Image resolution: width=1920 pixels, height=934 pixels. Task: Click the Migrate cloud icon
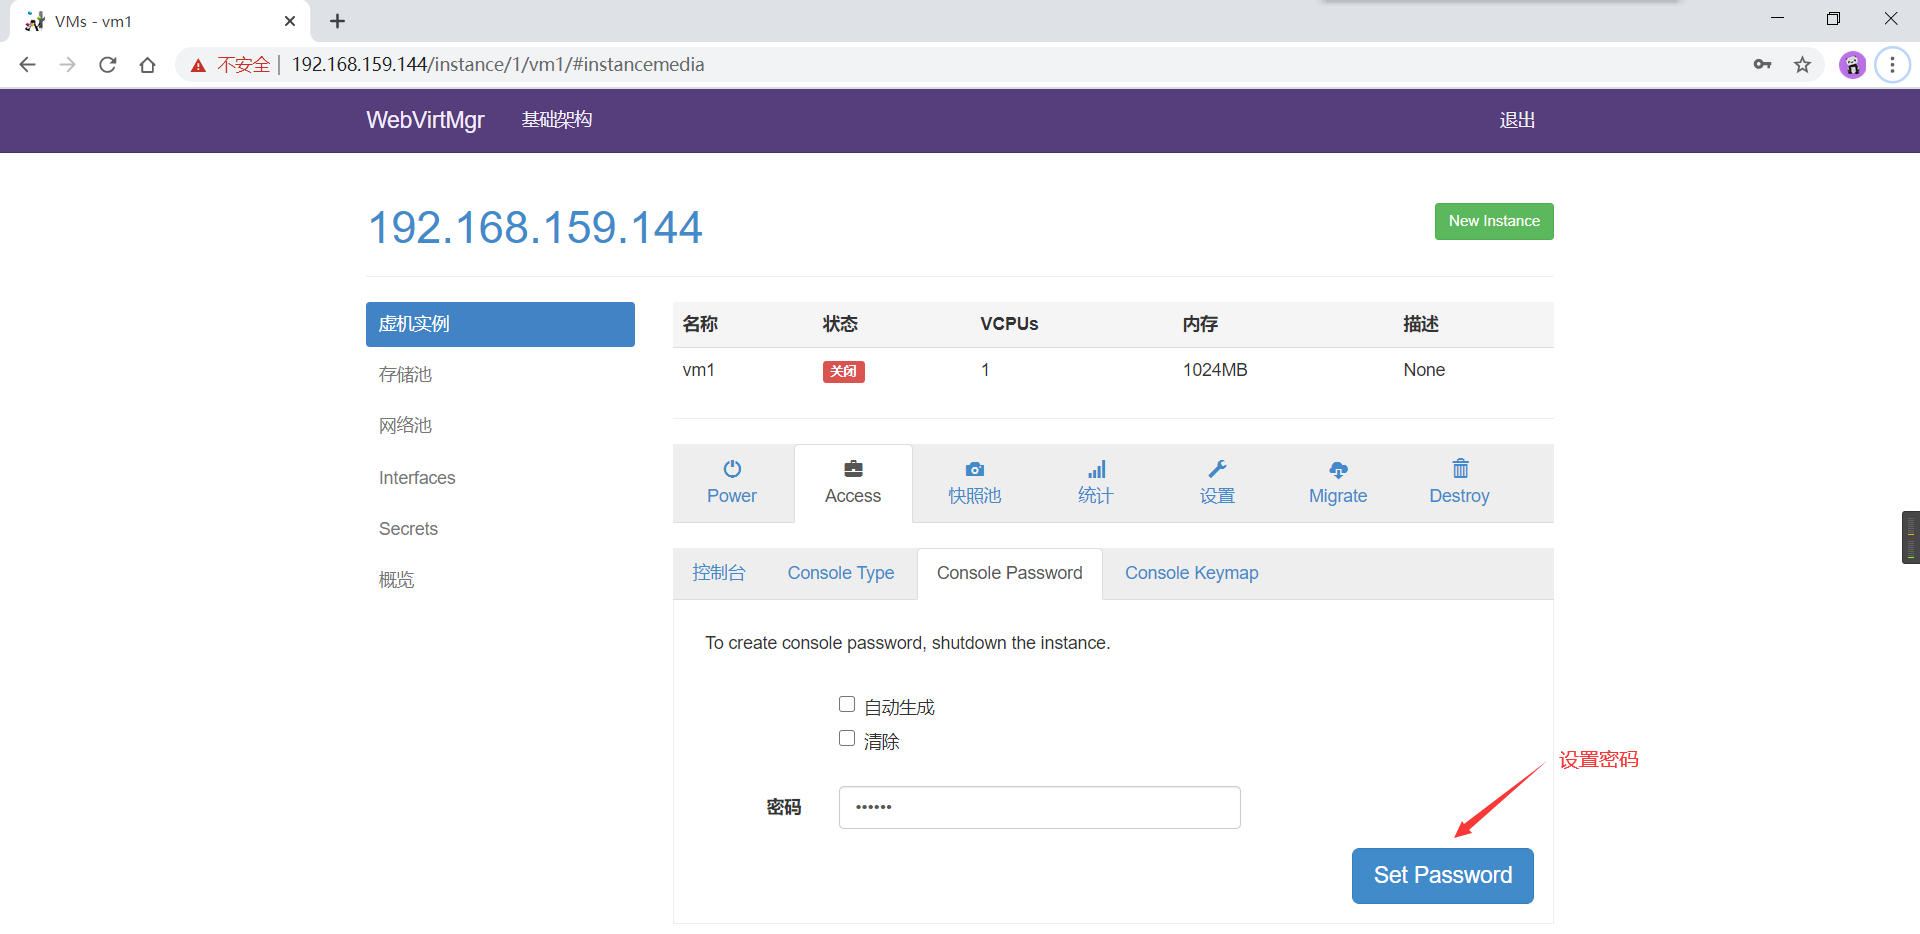click(1338, 469)
